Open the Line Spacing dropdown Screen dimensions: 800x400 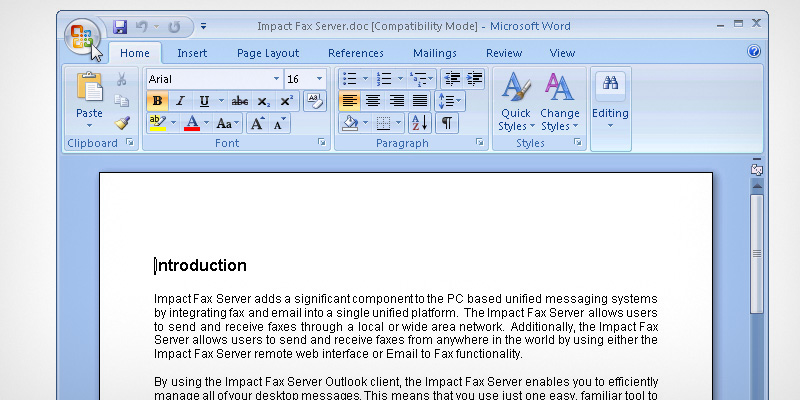(449, 101)
